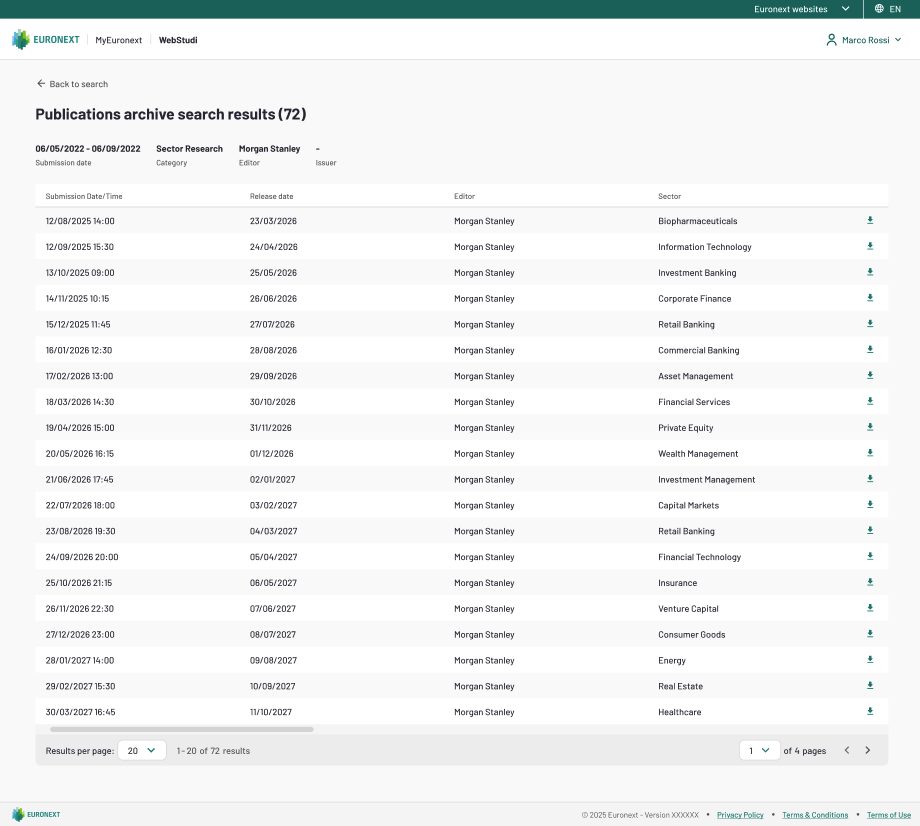Download the Consumer Goods publication
The image size is (920, 826).
(870, 634)
